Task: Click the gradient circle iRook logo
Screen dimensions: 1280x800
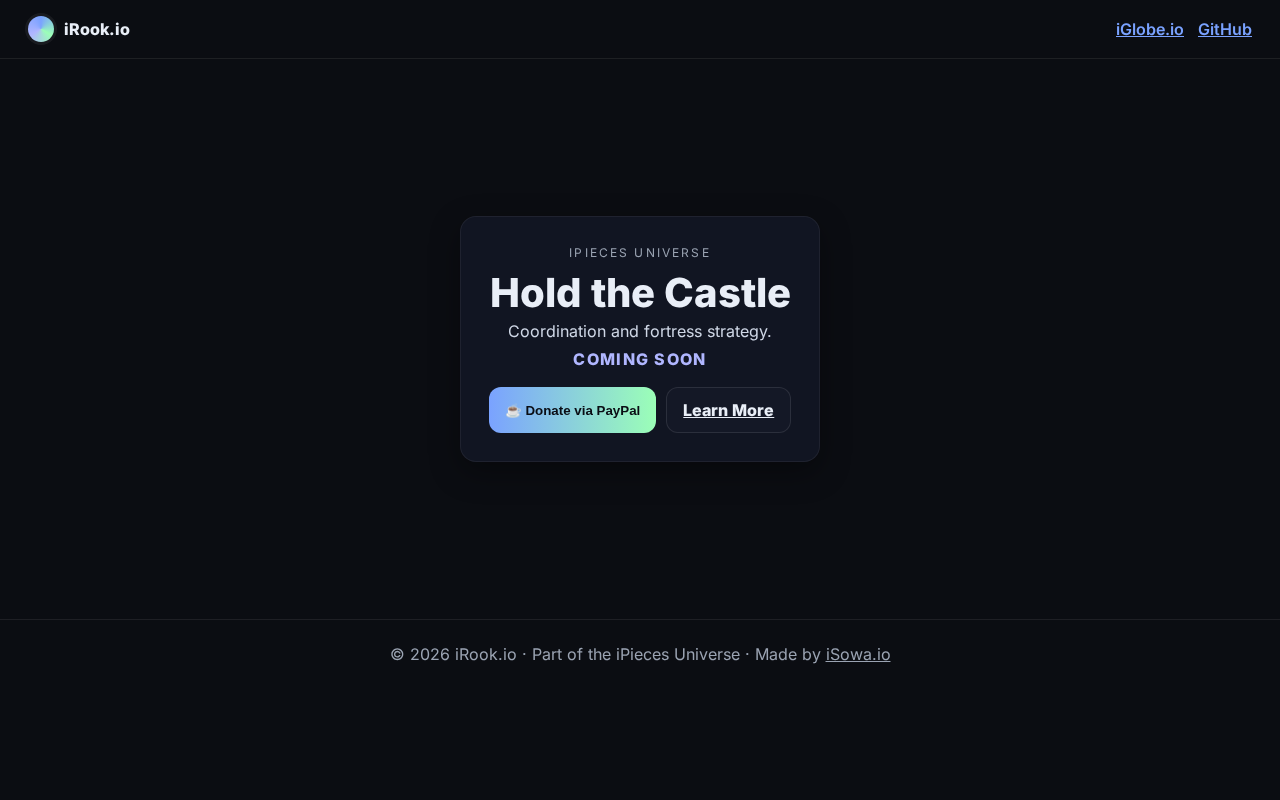Action: pos(41,29)
